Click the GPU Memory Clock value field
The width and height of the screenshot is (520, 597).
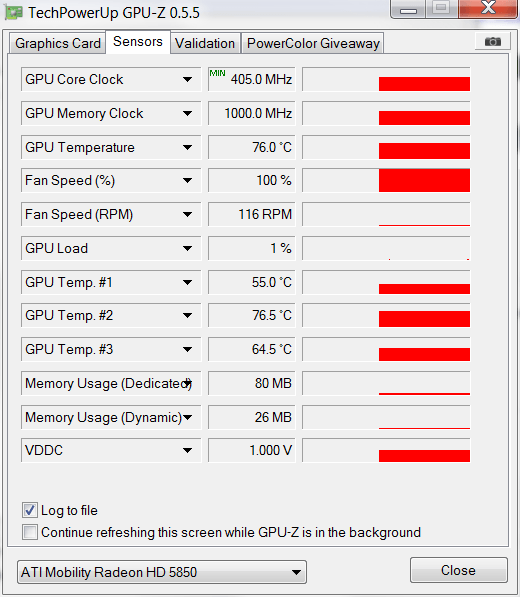click(x=252, y=113)
